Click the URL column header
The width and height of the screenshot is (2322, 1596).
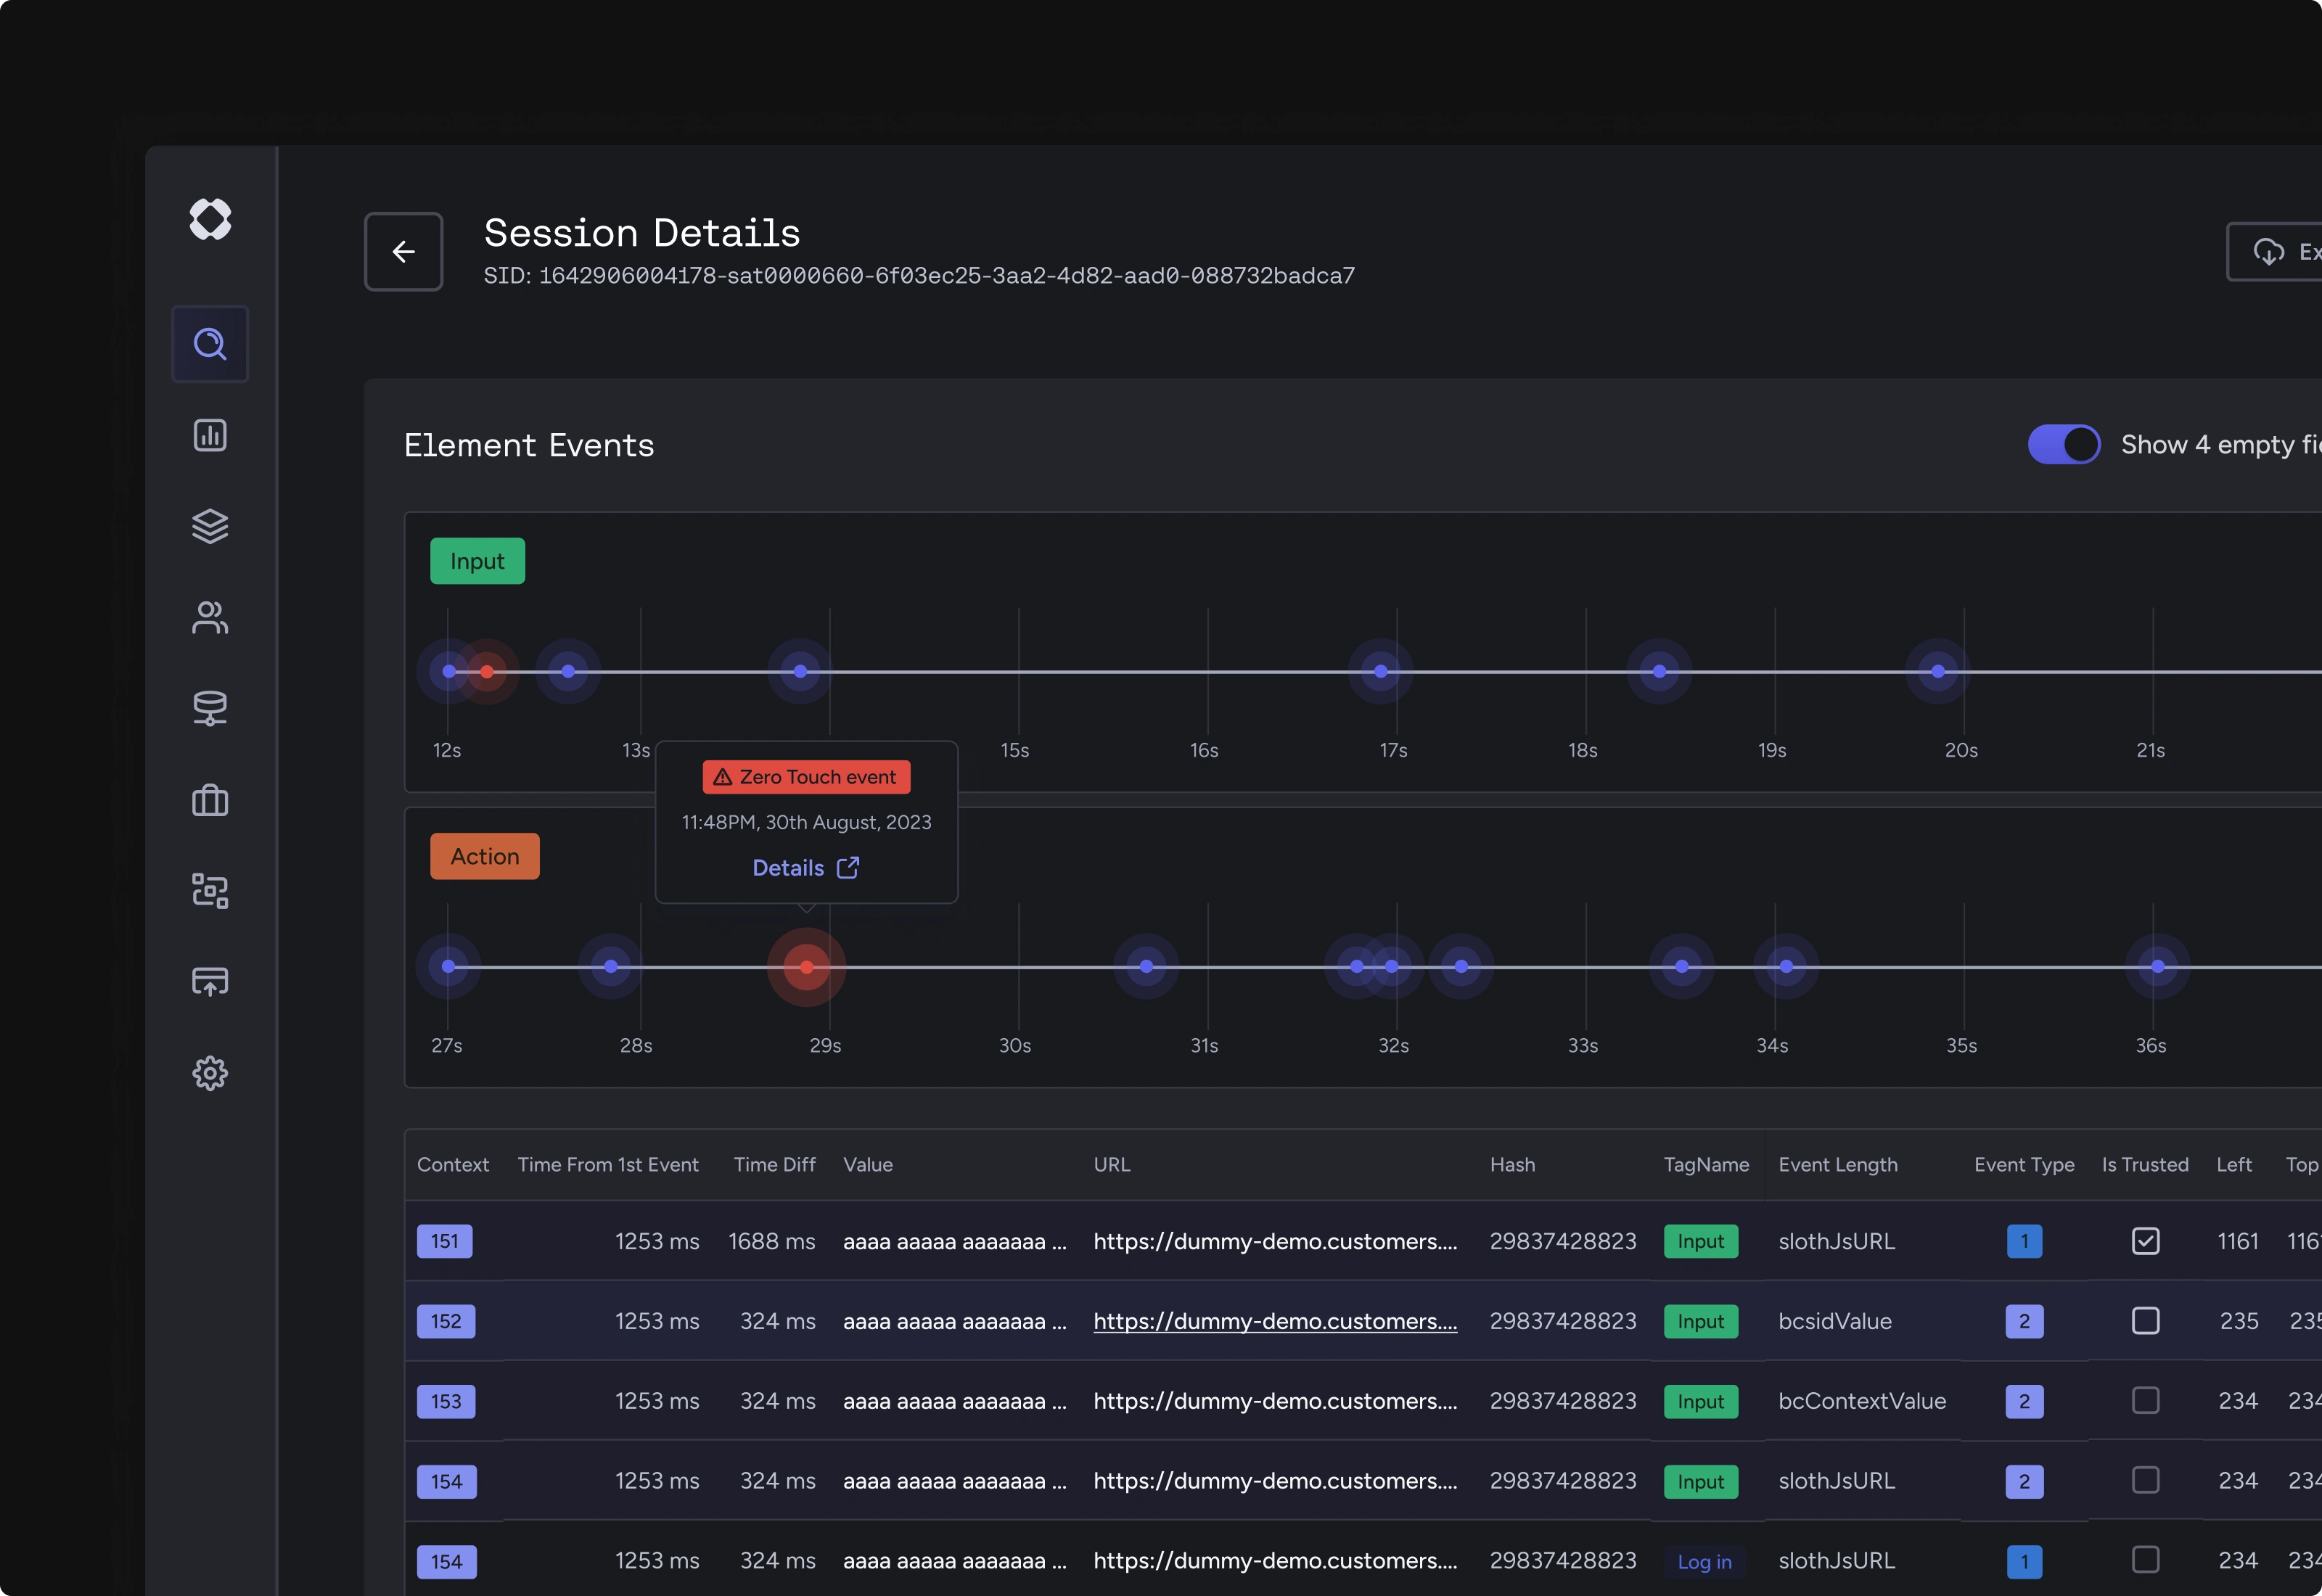point(1112,1165)
